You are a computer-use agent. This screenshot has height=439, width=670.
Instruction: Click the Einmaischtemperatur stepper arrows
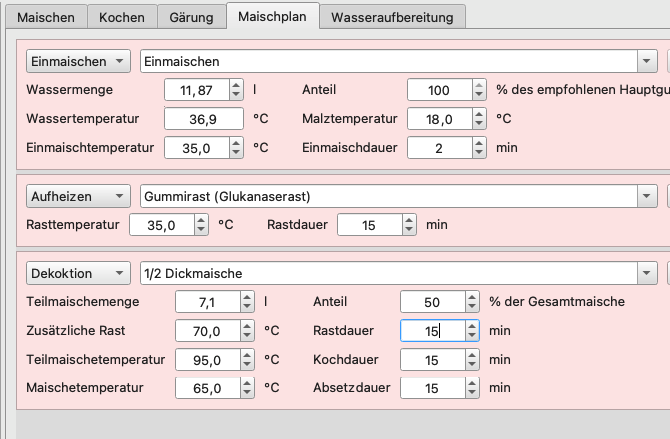235,148
